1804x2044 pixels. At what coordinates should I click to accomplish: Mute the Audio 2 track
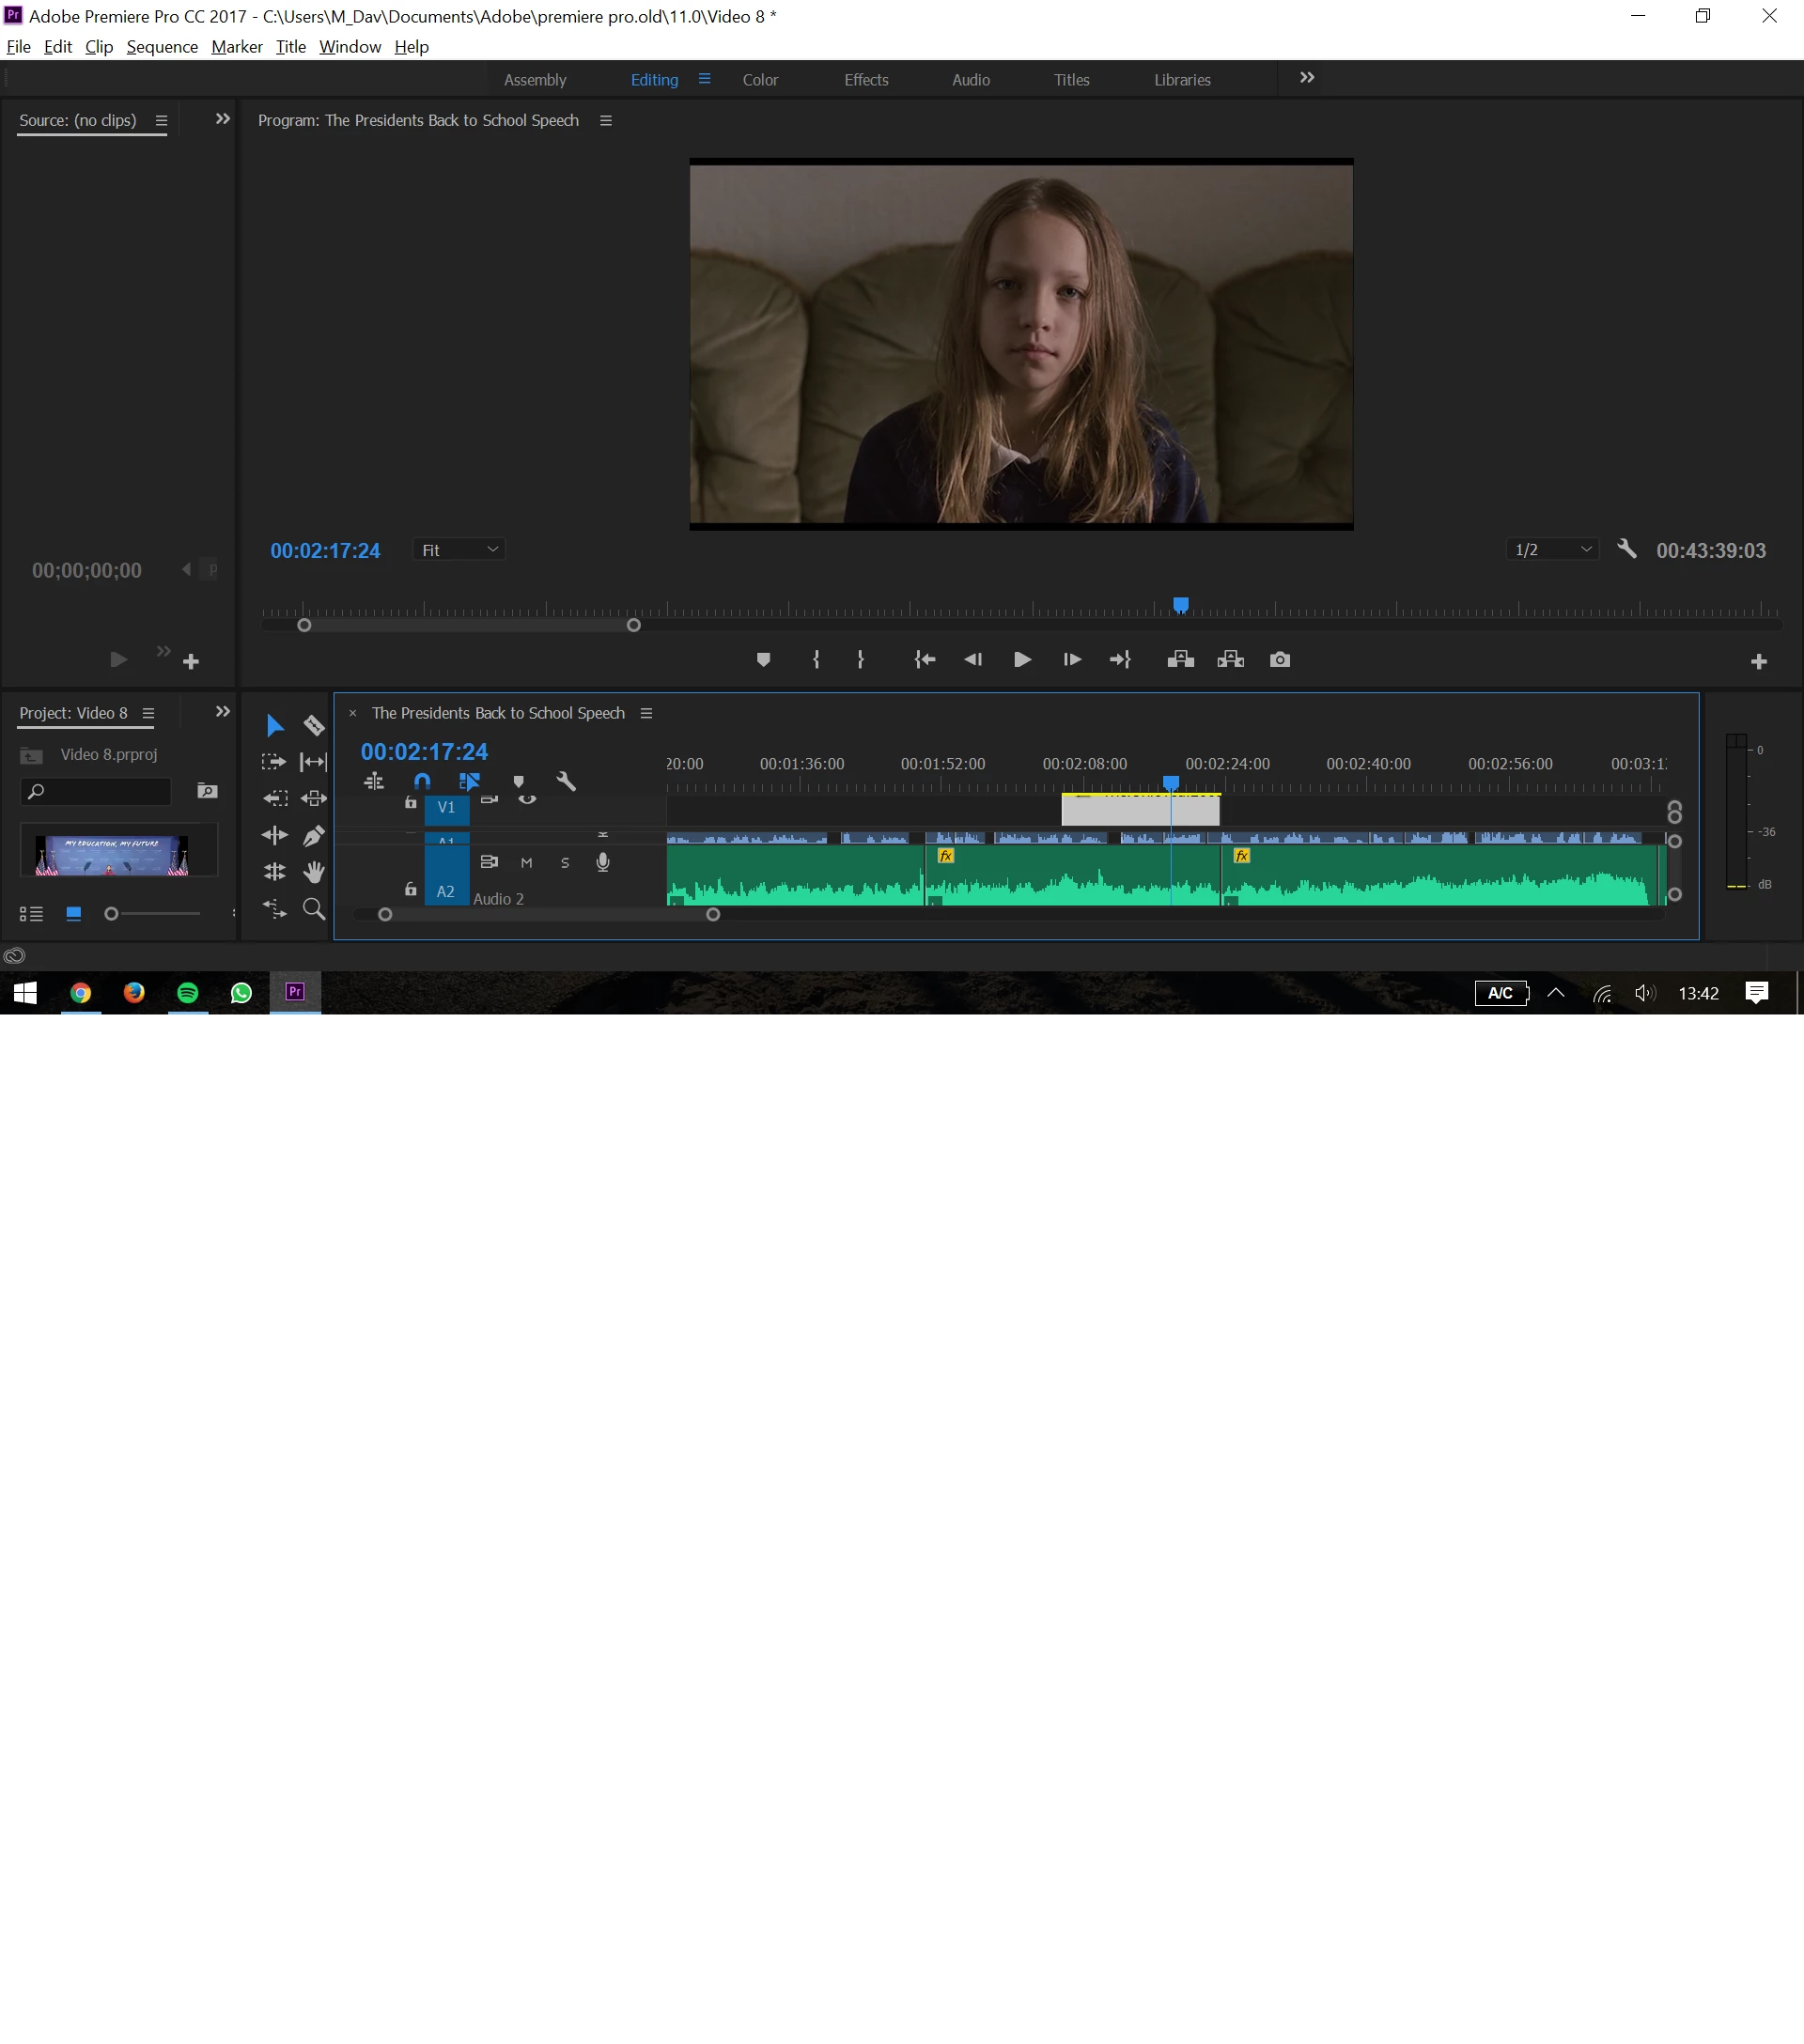(x=526, y=863)
